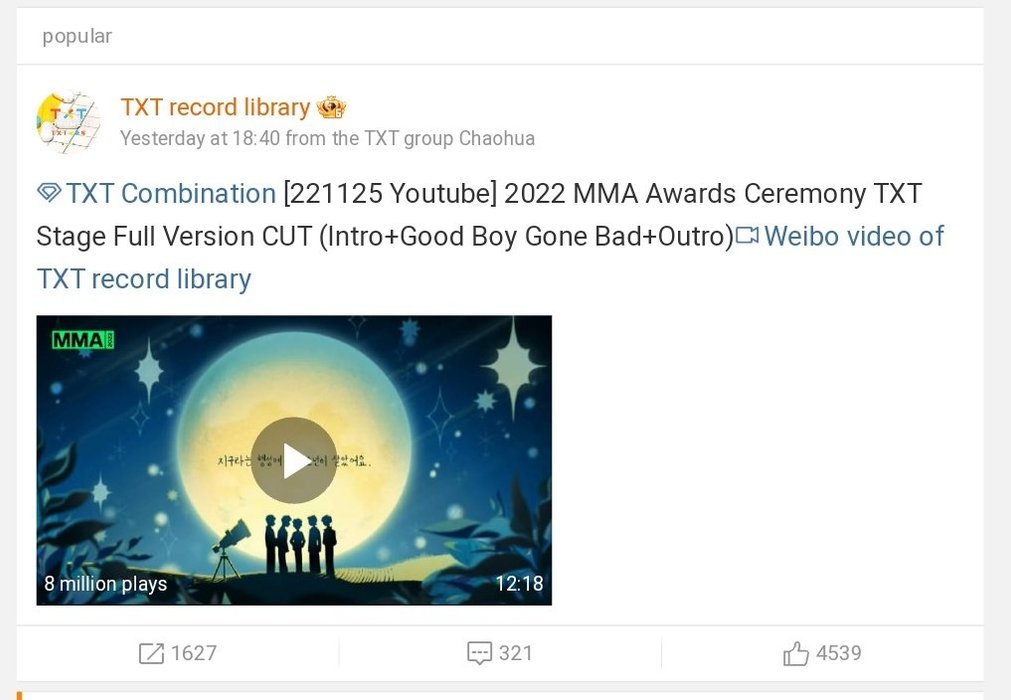The height and width of the screenshot is (700, 1011).
Task: Click the 12:18 video duration label
Action: [519, 583]
